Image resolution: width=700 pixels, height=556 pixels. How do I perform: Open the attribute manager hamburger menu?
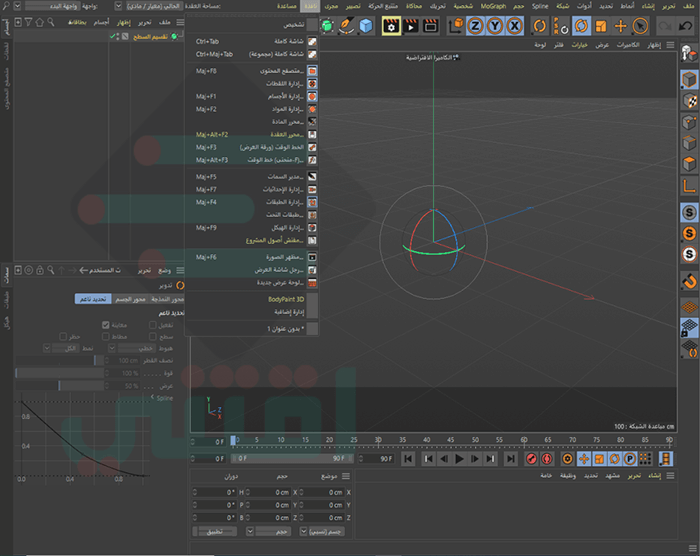click(180, 271)
